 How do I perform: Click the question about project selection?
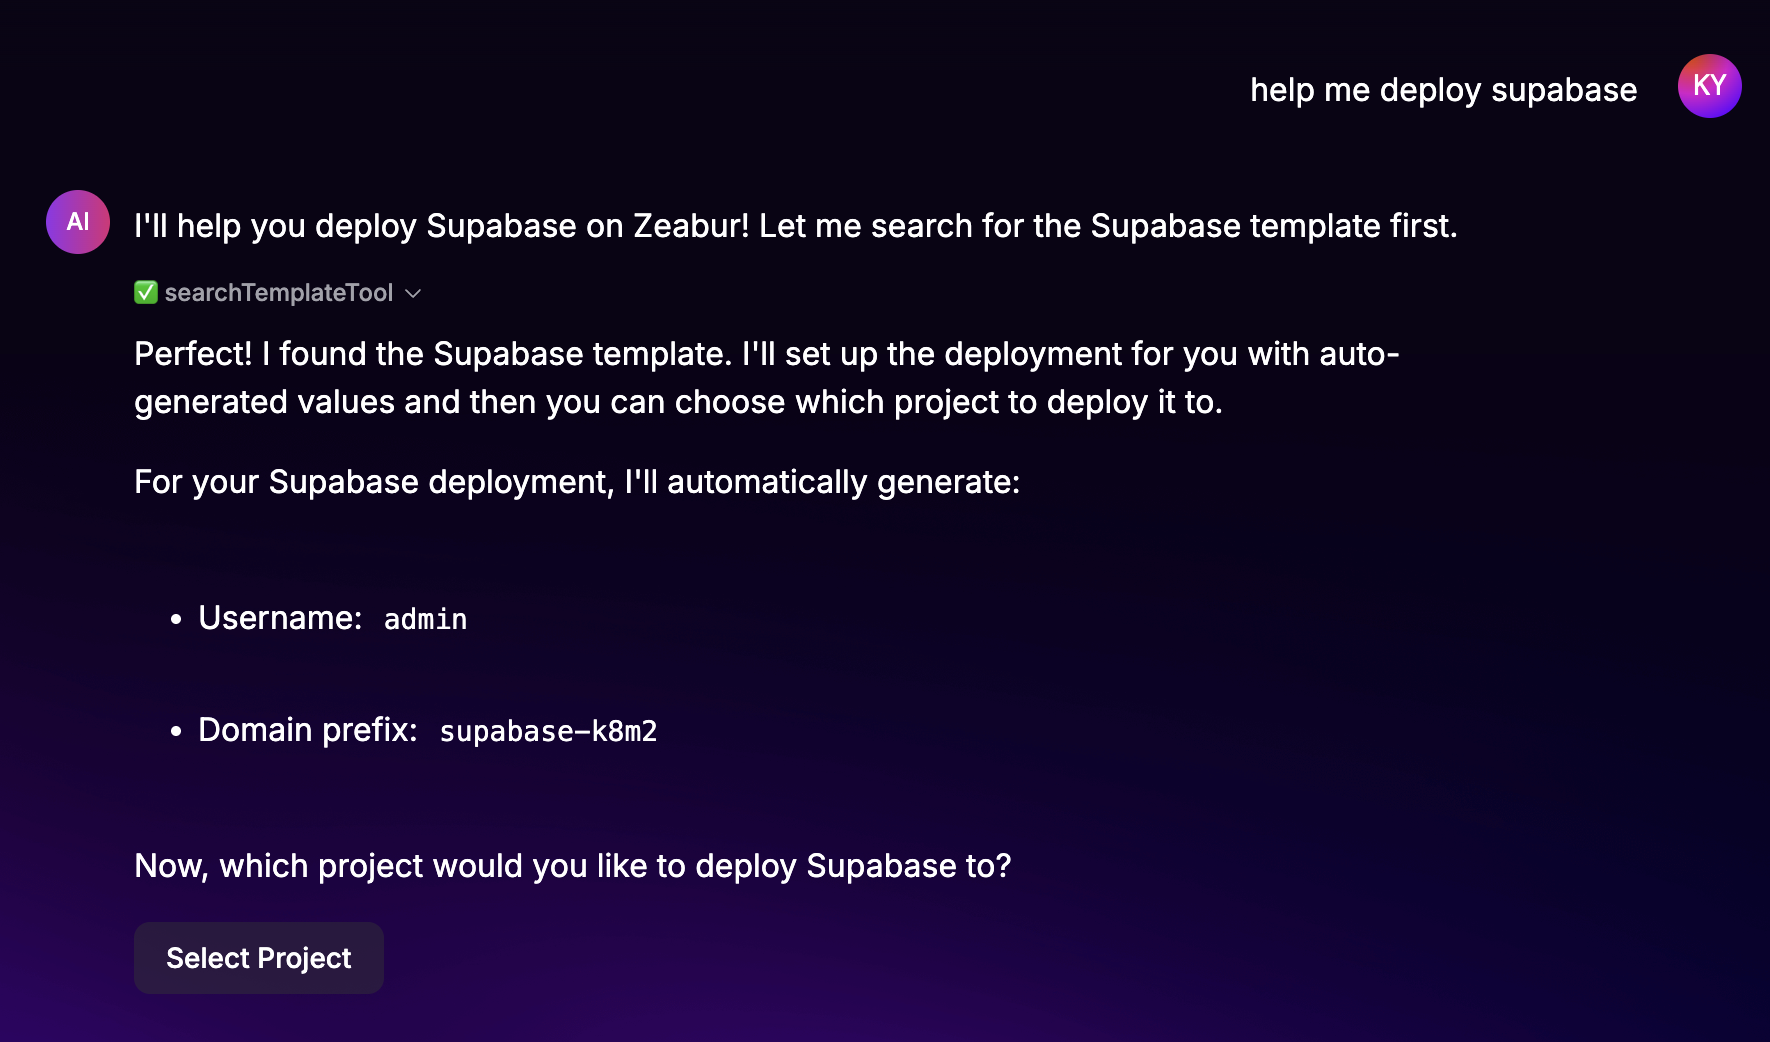click(x=572, y=866)
